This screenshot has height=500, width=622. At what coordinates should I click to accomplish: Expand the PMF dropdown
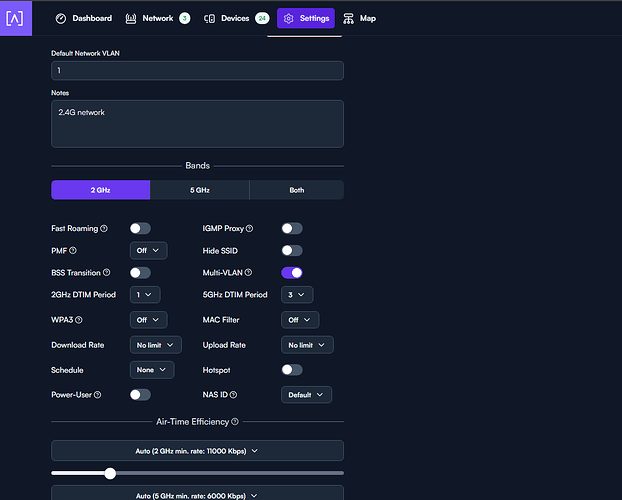point(148,250)
